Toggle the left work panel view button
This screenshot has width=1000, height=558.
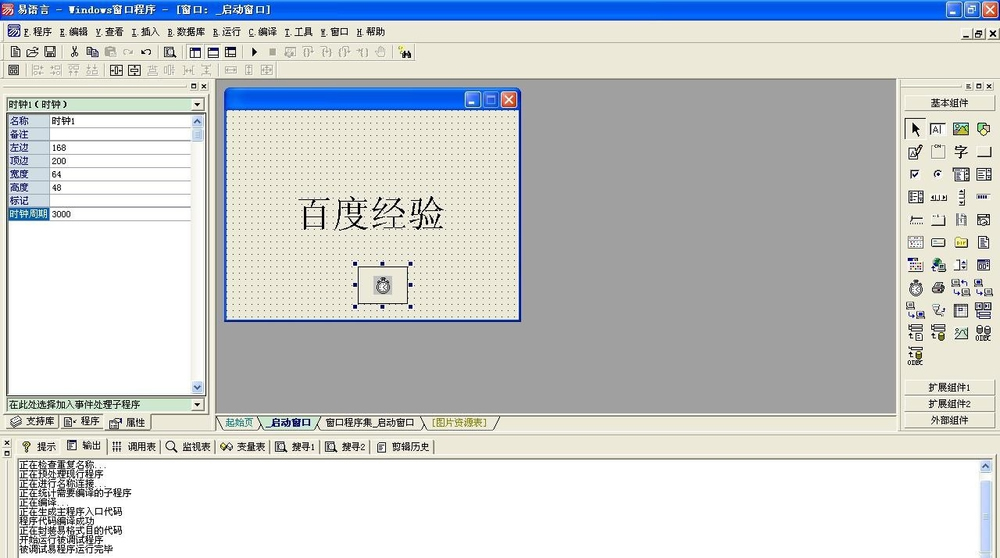[195, 52]
